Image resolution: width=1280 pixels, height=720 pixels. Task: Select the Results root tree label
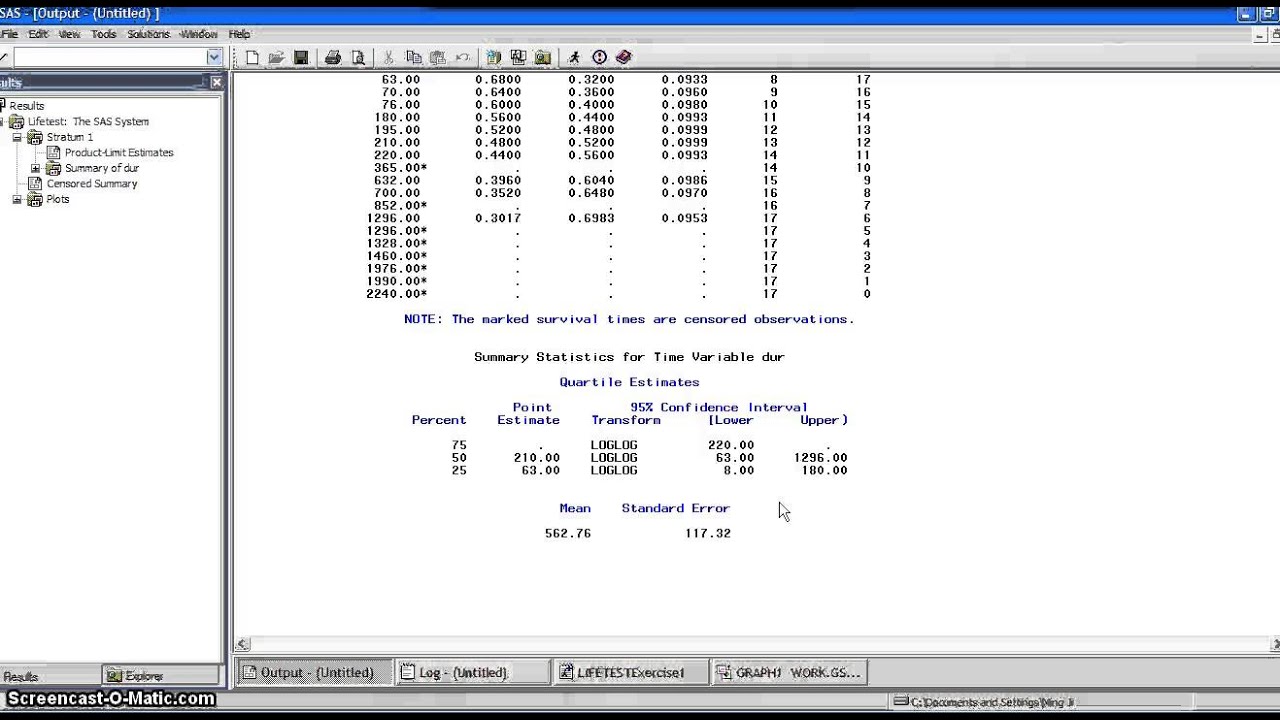click(x=27, y=105)
